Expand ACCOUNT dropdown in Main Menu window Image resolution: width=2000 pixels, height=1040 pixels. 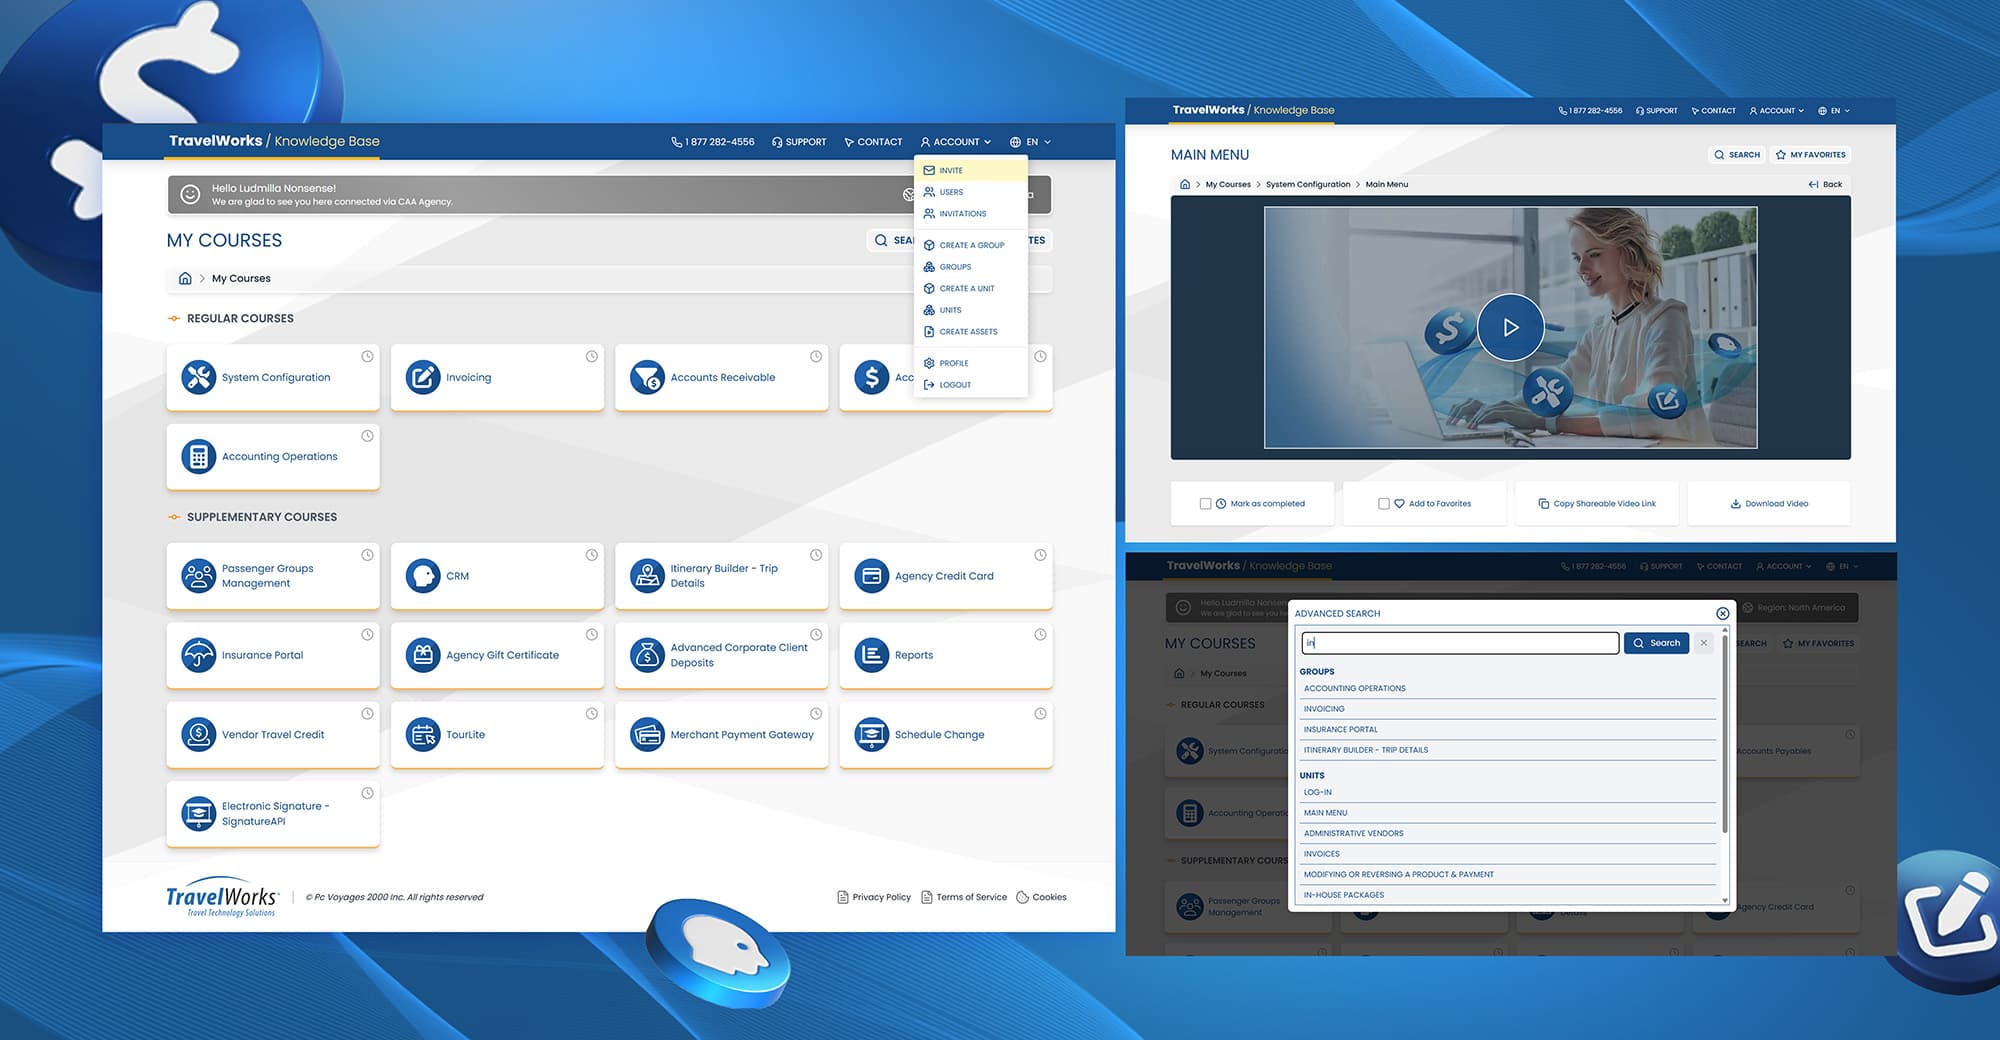pyautogui.click(x=1777, y=111)
